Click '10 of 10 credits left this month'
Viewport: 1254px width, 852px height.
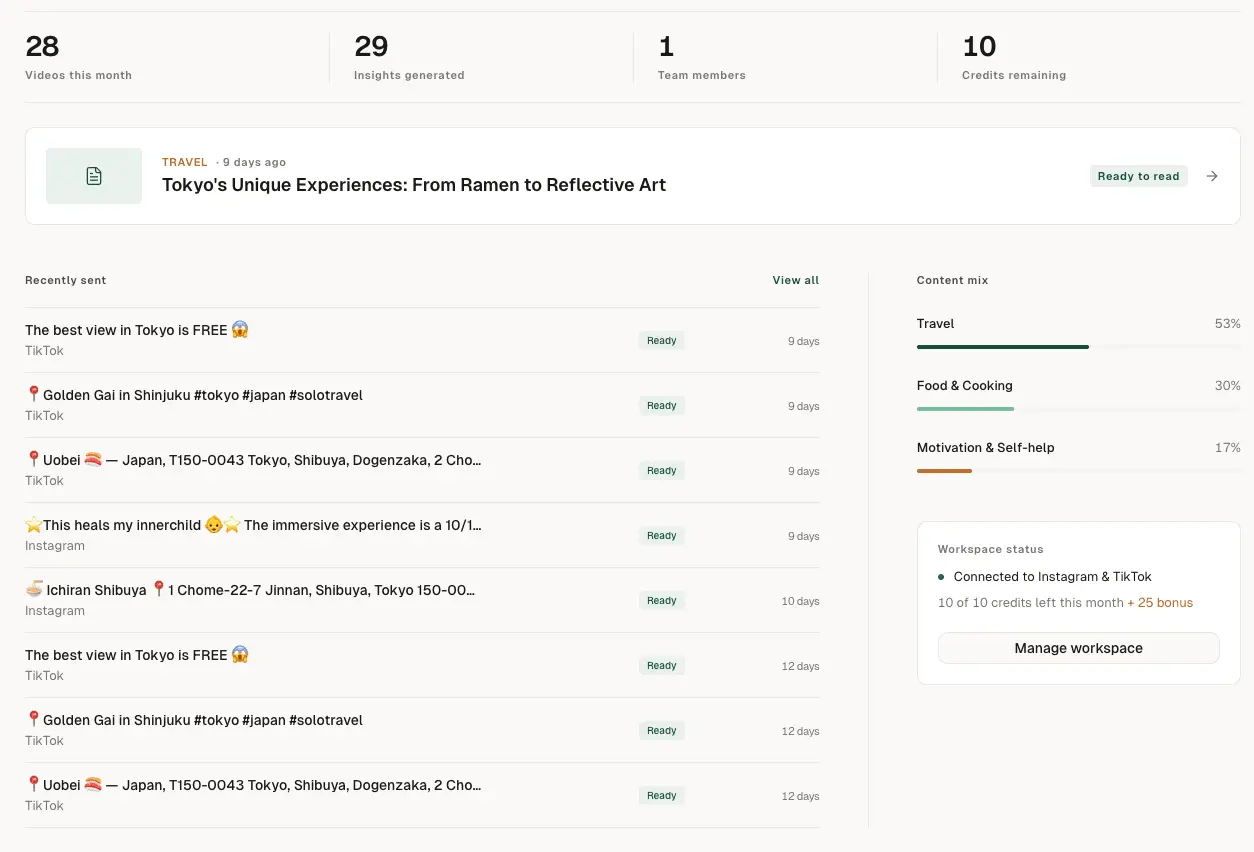pos(1030,603)
